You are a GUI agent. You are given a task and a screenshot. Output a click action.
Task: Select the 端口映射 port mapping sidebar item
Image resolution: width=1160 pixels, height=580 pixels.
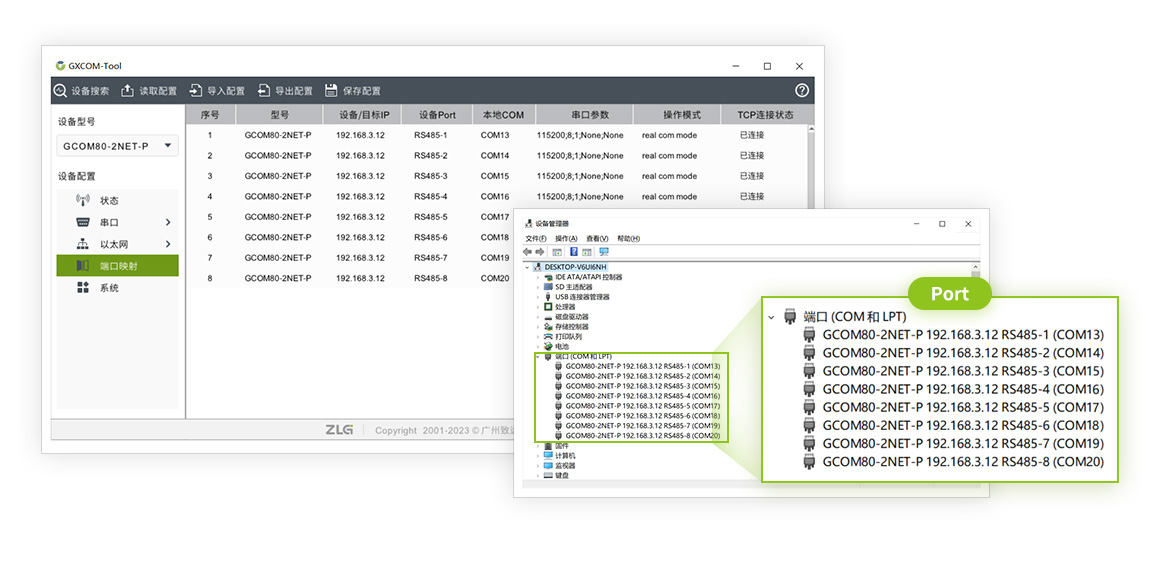(x=118, y=266)
